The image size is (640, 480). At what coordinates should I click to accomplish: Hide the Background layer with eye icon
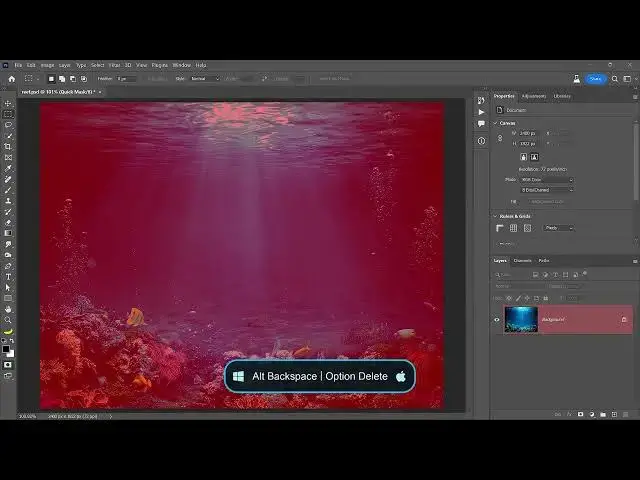(x=497, y=320)
